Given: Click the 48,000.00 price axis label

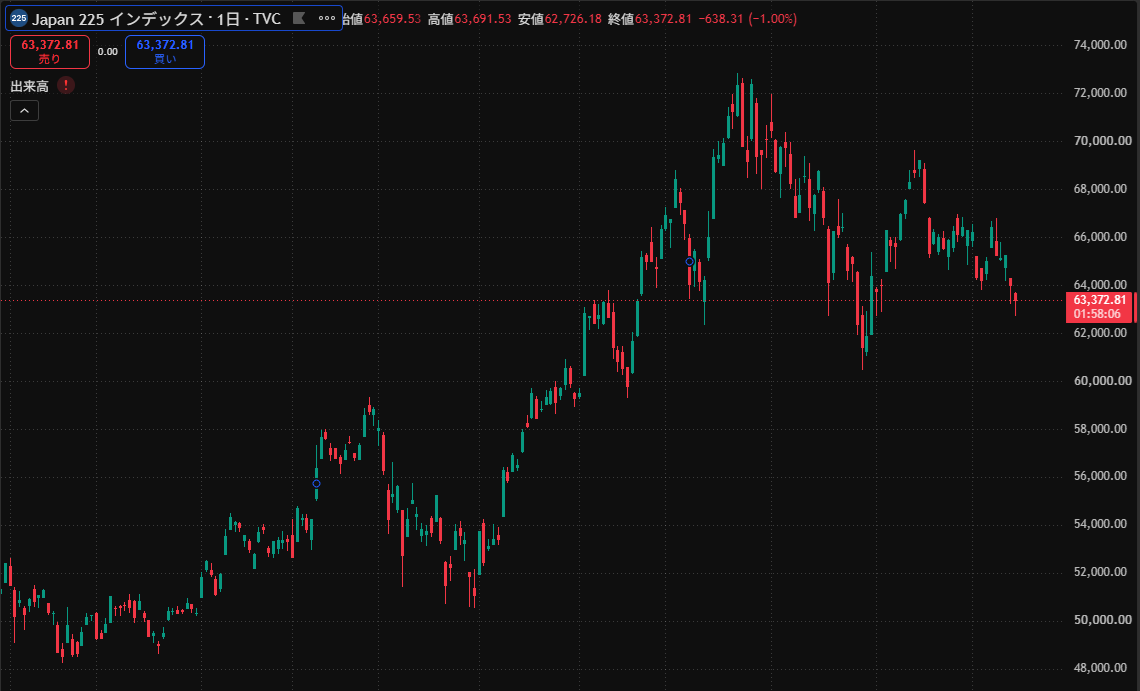Looking at the screenshot, I should 1100,668.
